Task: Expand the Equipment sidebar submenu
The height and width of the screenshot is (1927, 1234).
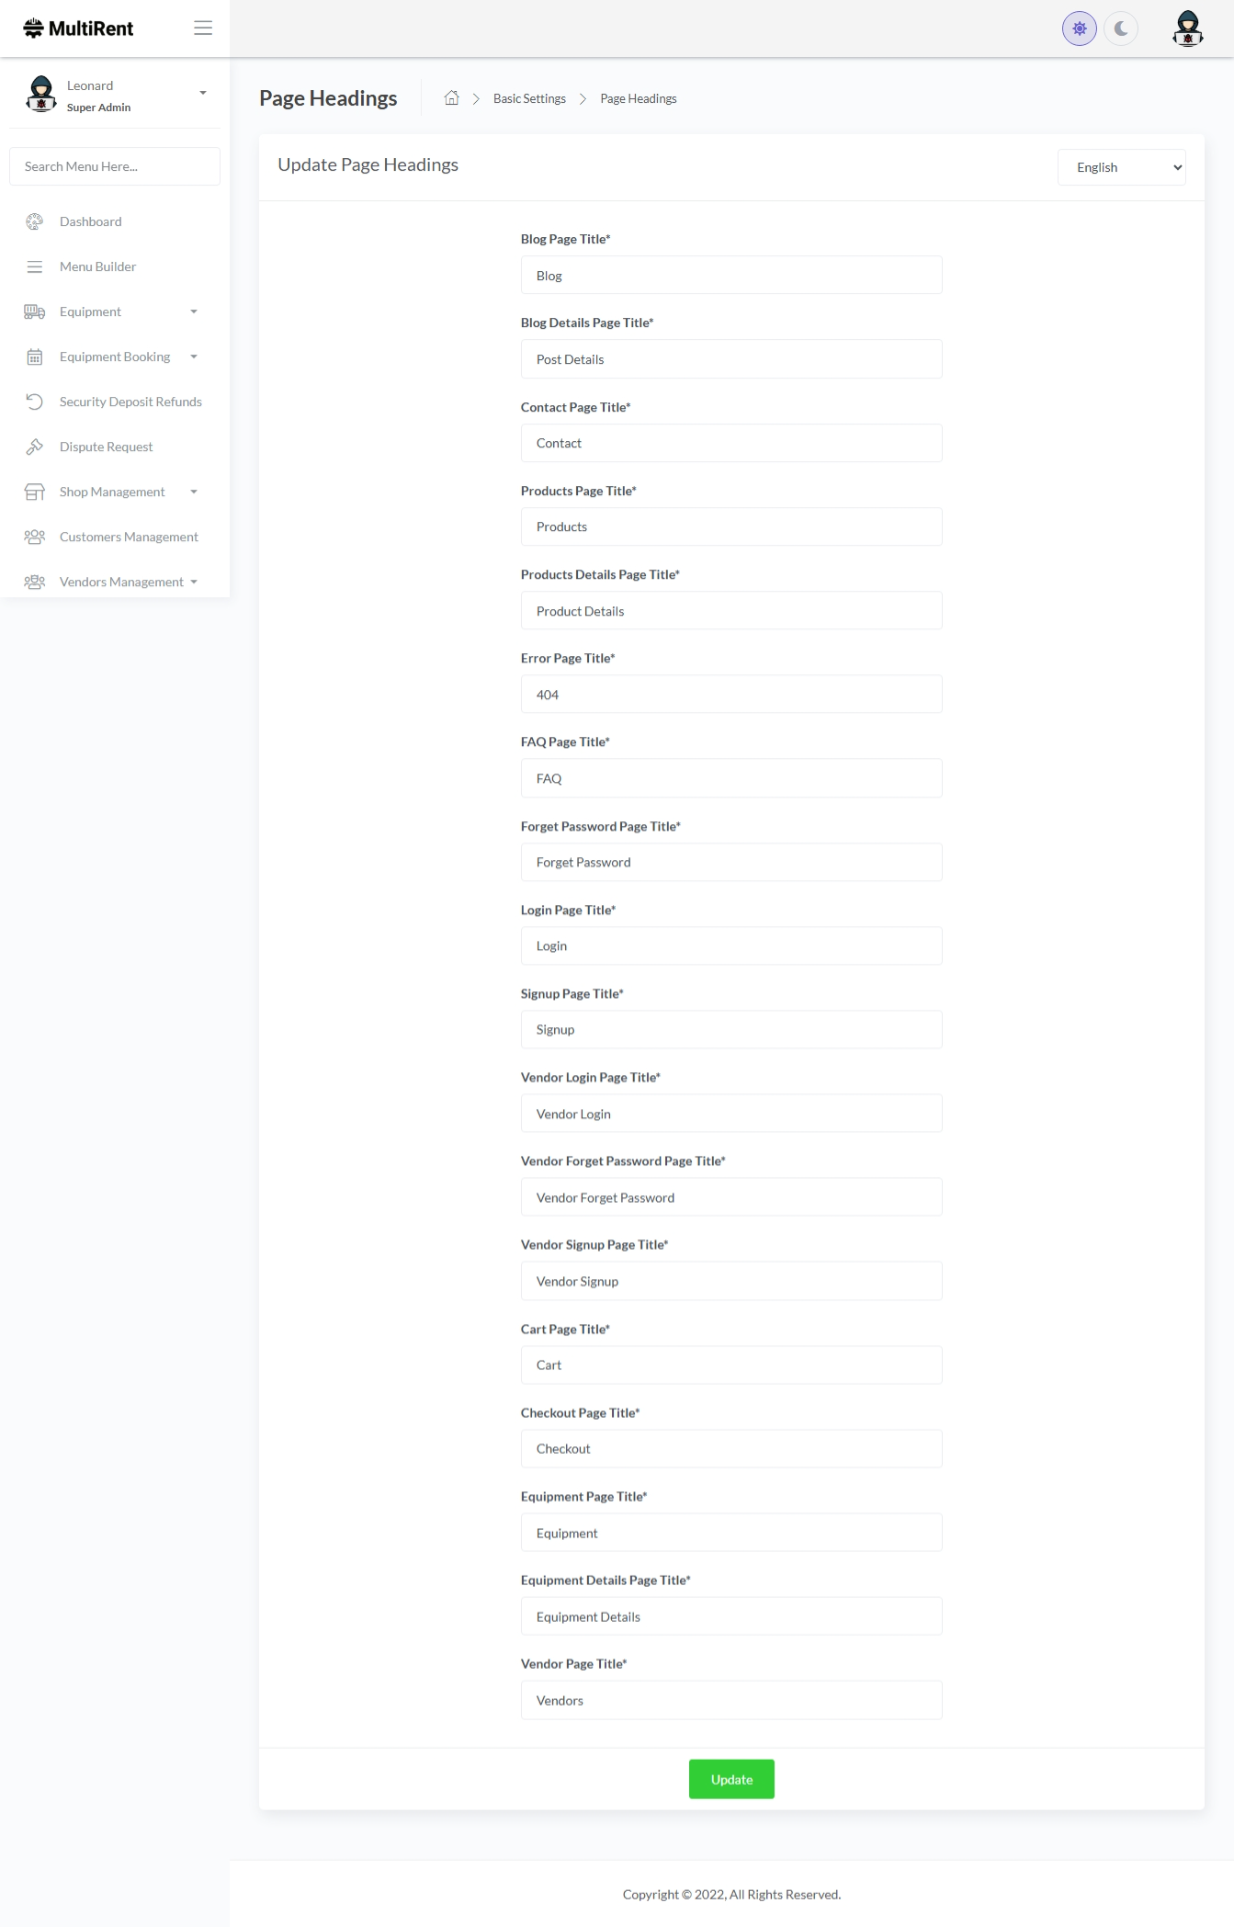Action: [194, 312]
